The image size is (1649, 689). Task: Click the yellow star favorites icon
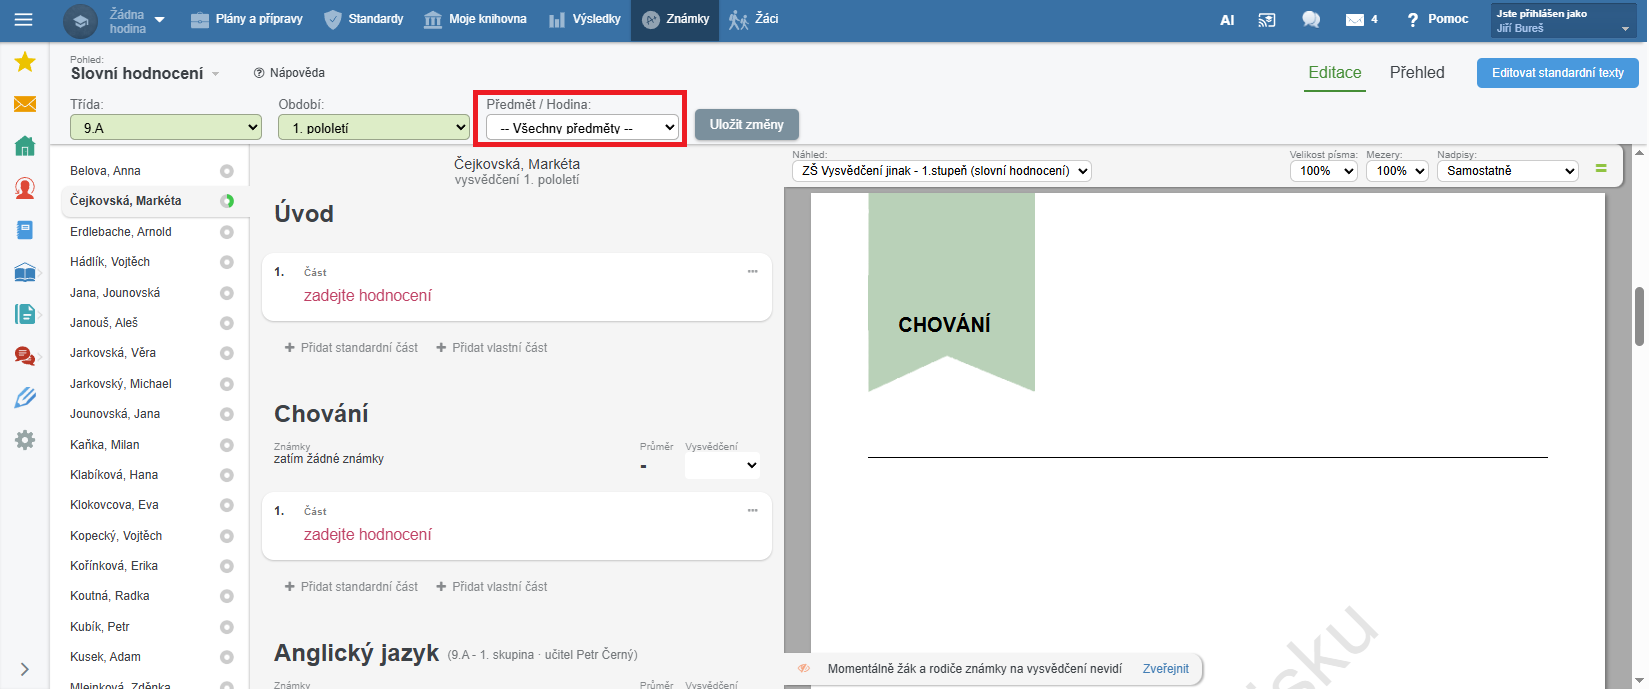(25, 62)
